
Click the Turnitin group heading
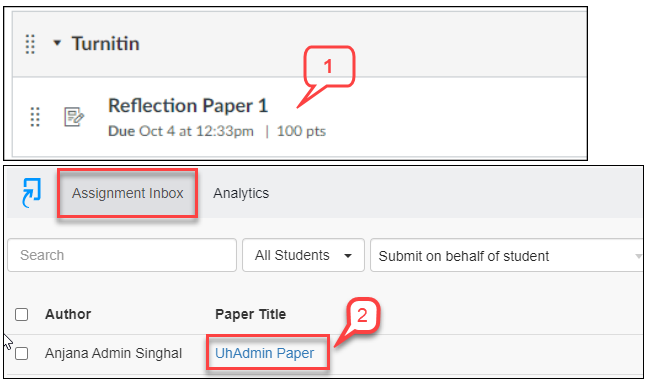coord(105,44)
